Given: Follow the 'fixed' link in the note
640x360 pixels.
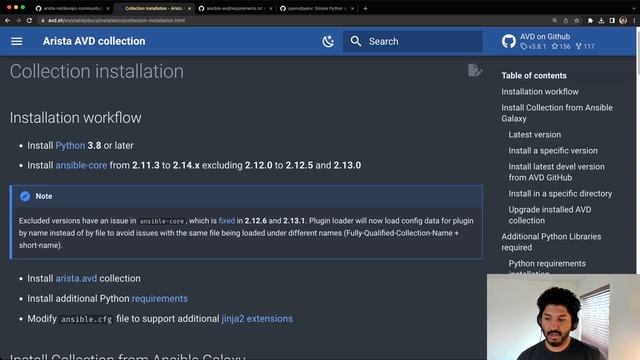Looking at the screenshot, I should 227,221.
